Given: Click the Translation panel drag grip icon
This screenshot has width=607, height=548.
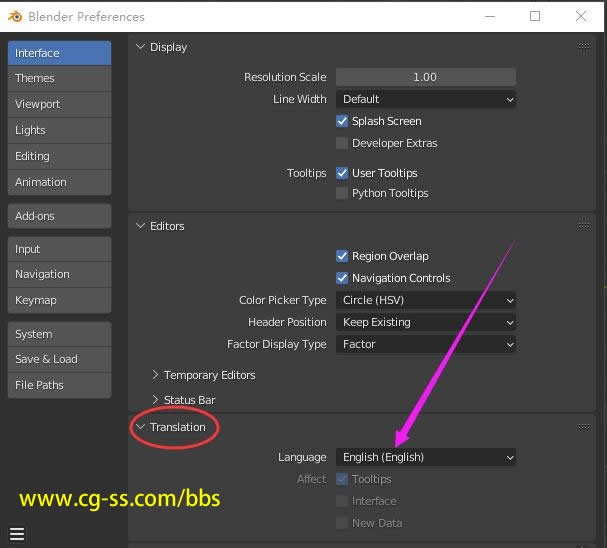Looking at the screenshot, I should tap(584, 427).
